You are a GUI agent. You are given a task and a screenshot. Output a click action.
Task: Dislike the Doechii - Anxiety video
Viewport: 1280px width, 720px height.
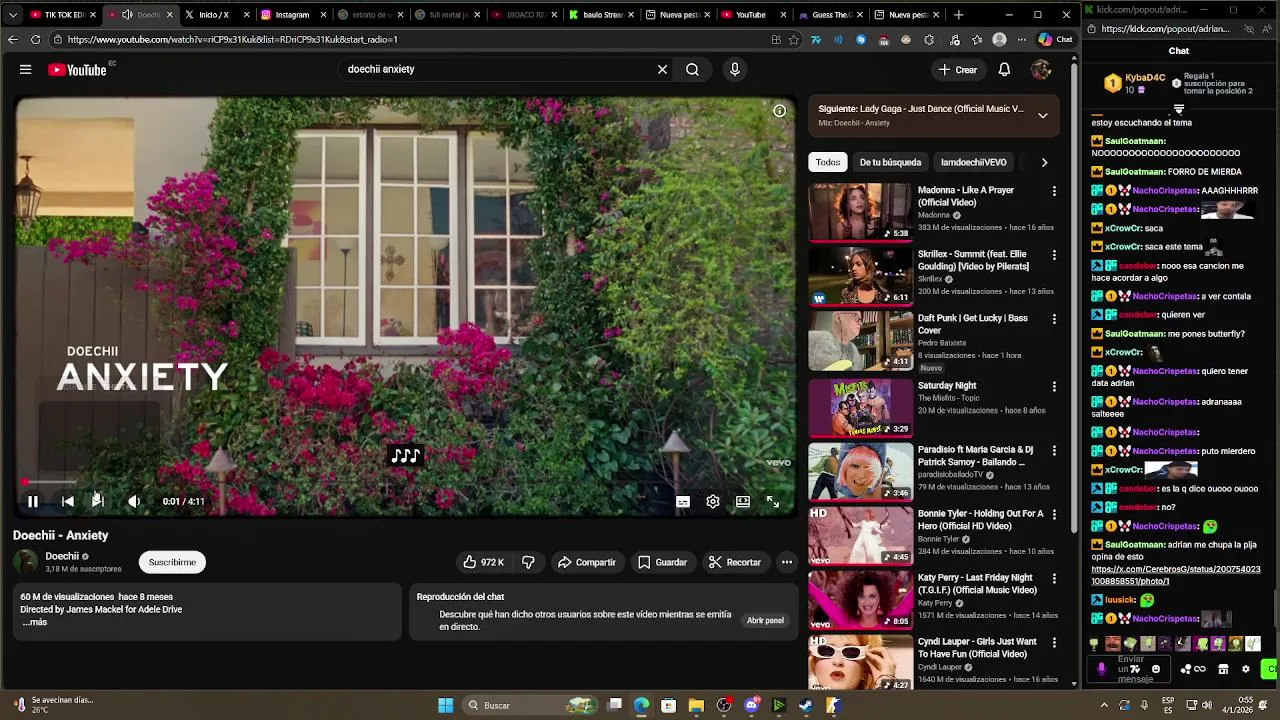pos(528,563)
